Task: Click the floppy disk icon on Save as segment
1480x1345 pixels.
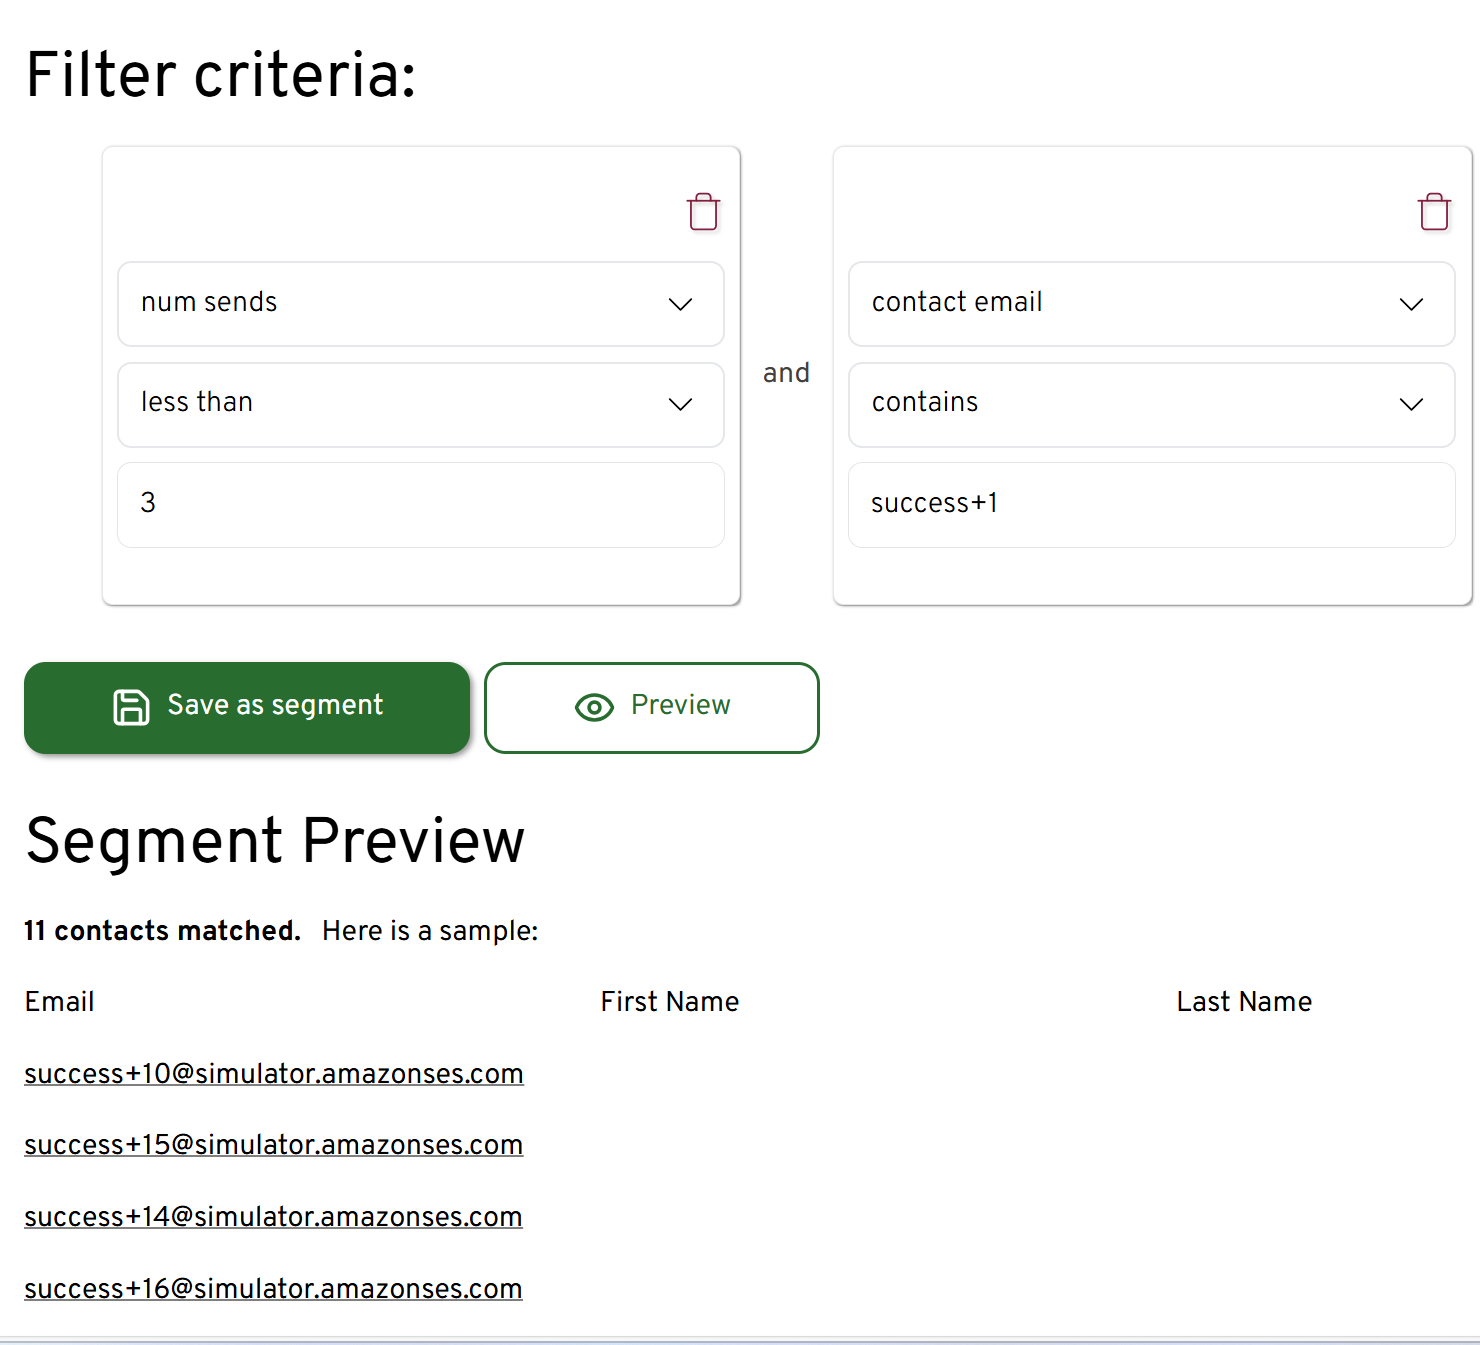Action: coord(131,707)
